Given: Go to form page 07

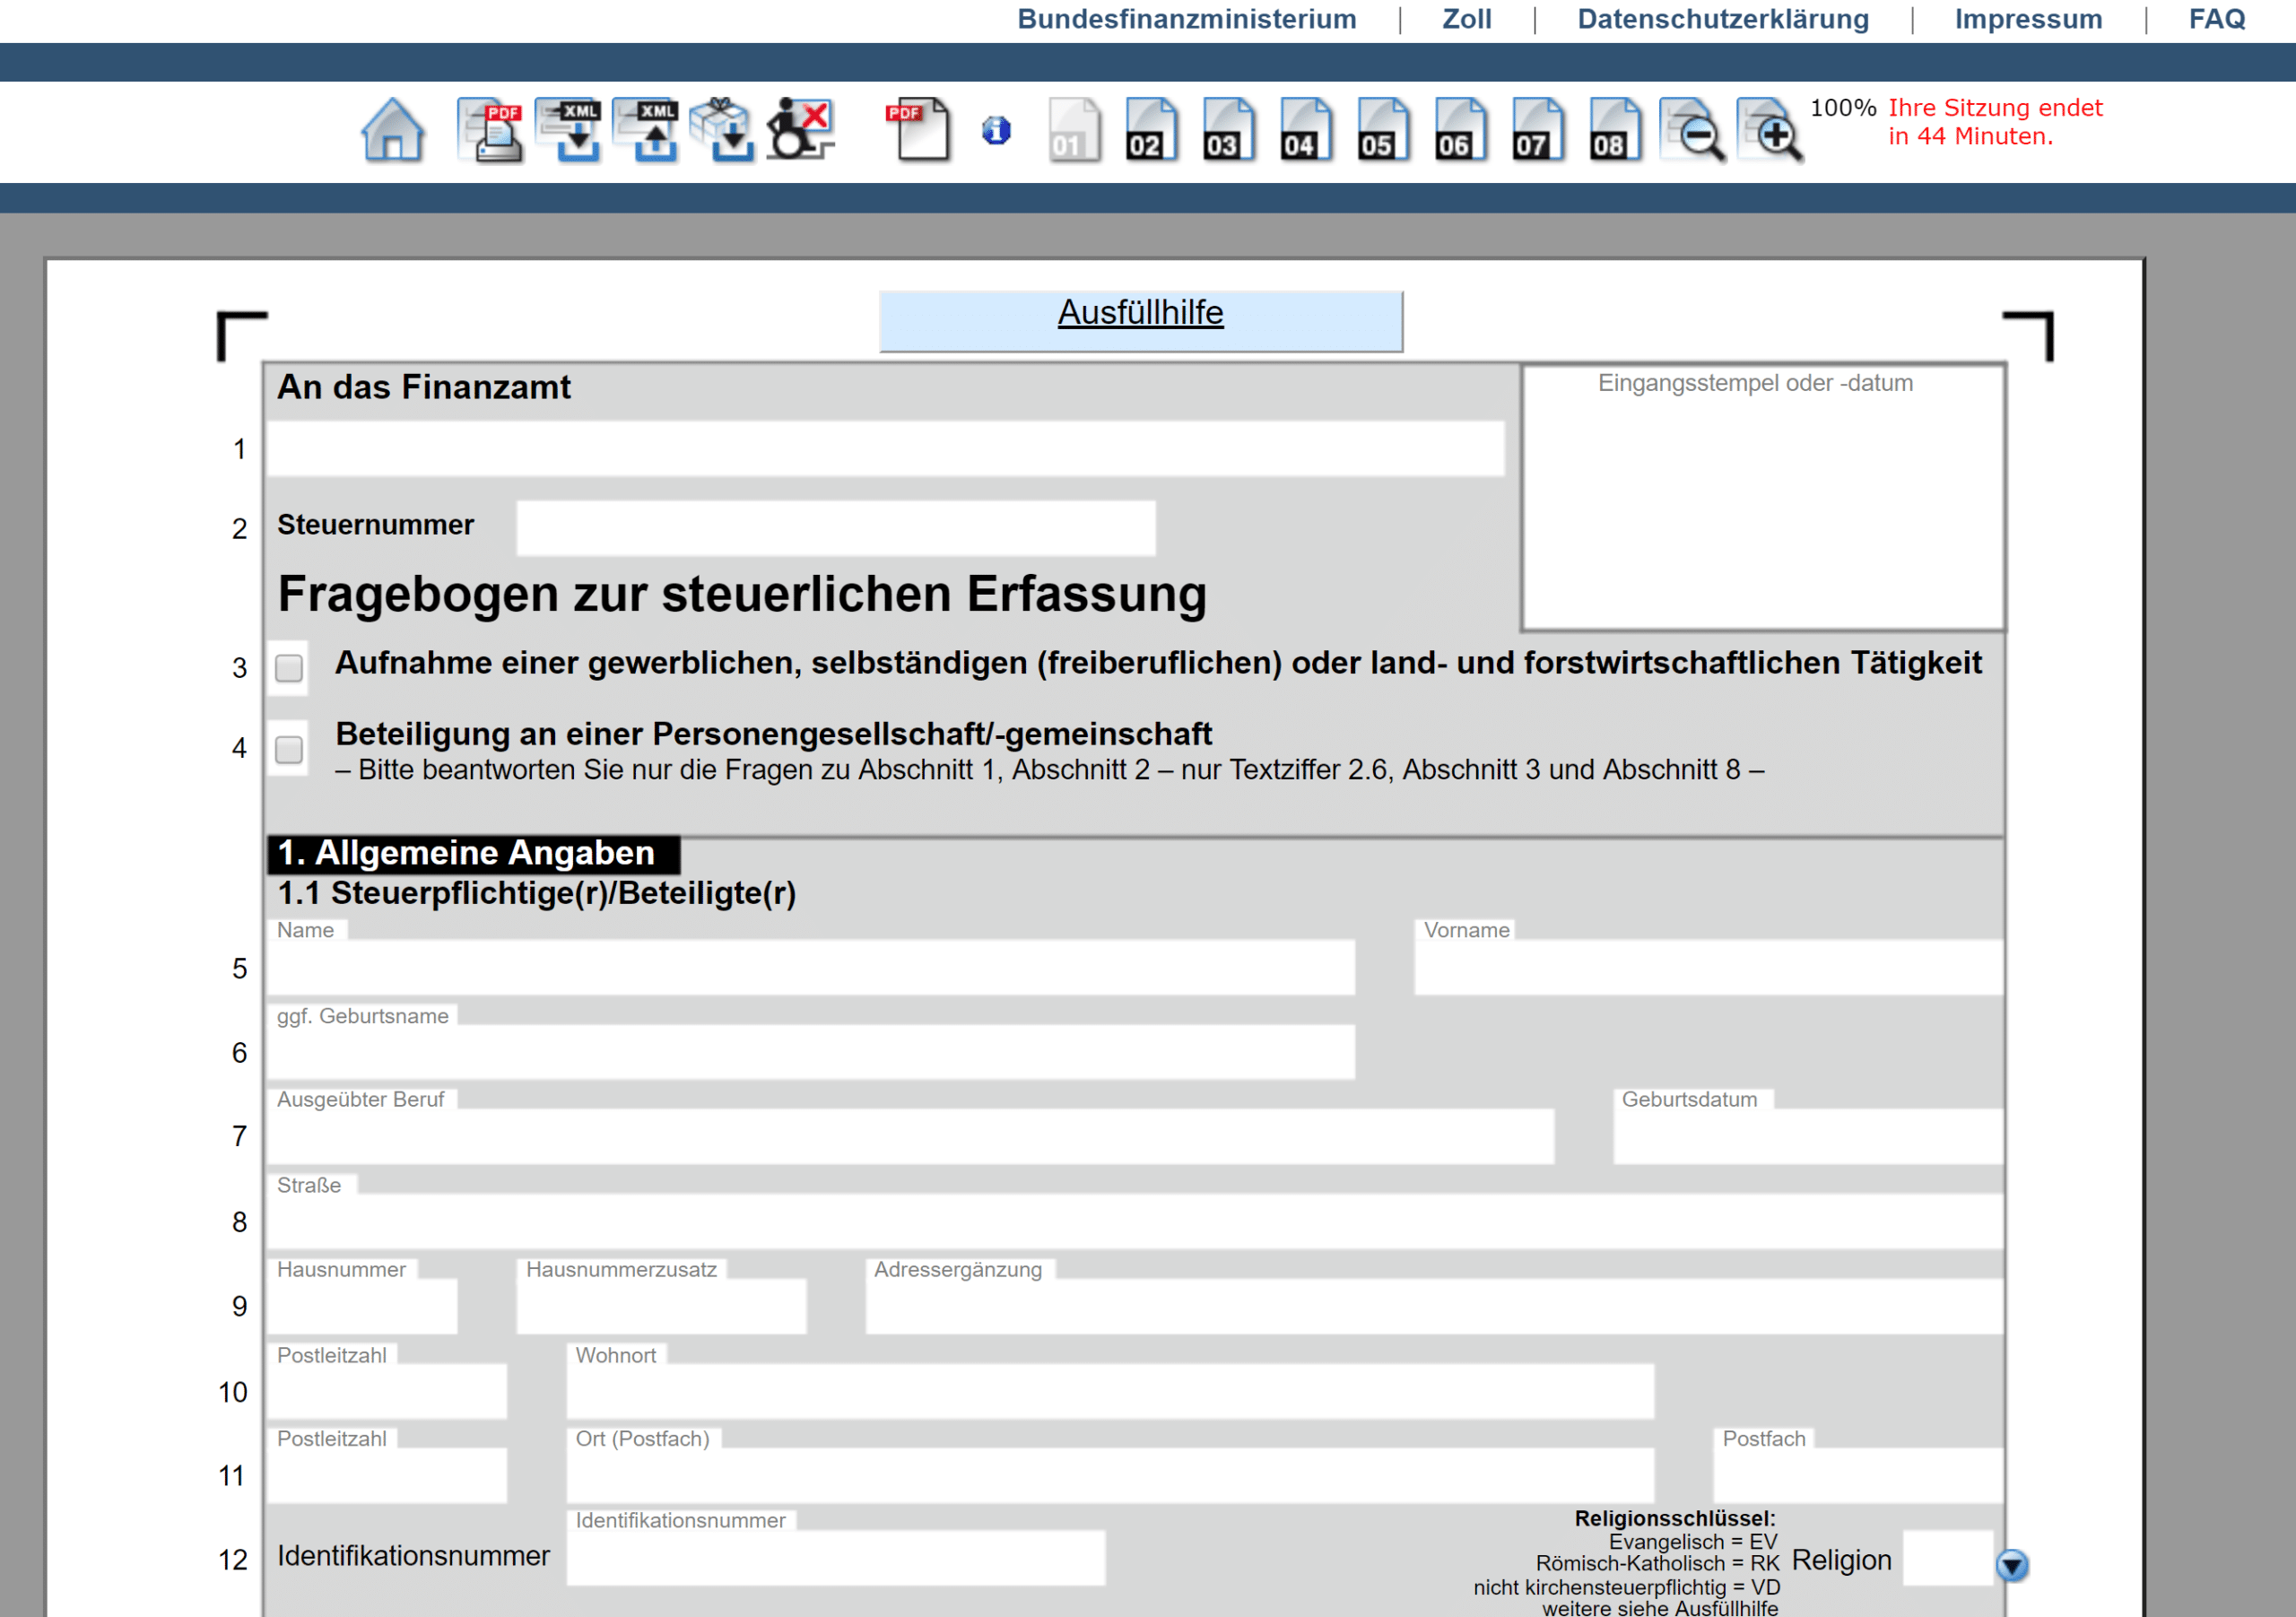Looking at the screenshot, I should click(1538, 130).
